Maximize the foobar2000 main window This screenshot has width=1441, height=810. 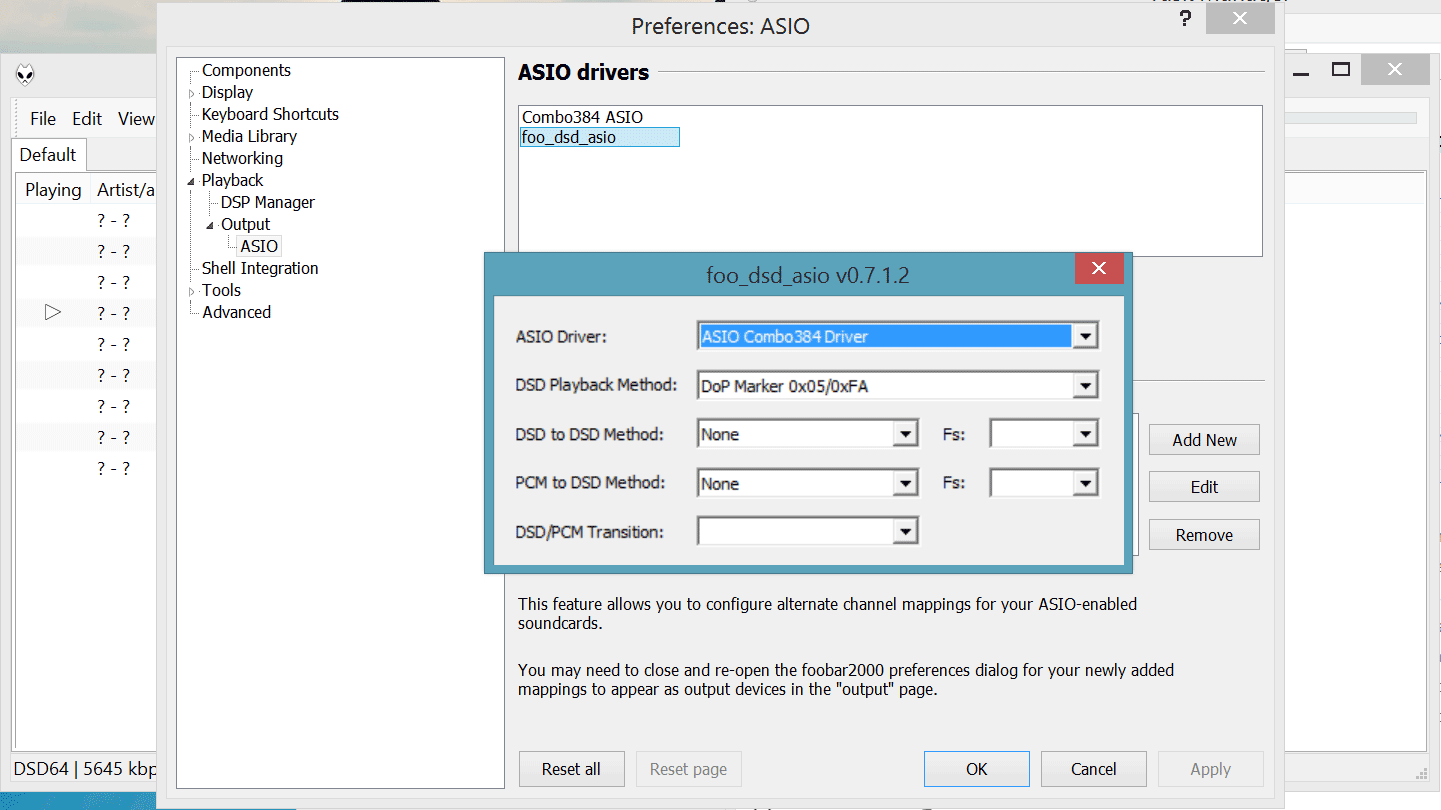pyautogui.click(x=1341, y=70)
